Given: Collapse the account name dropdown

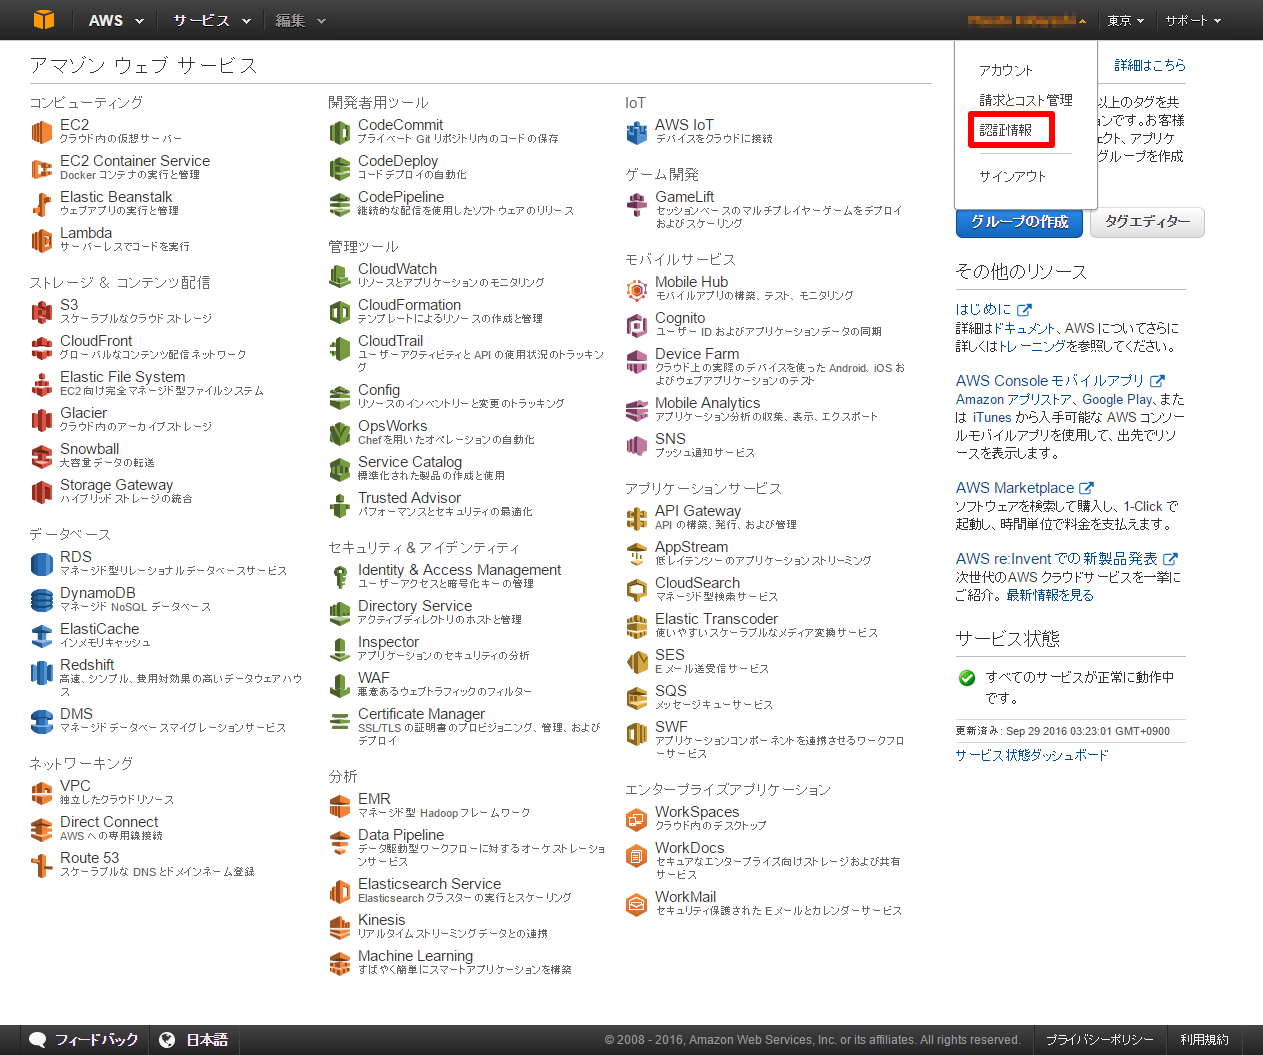Looking at the screenshot, I should [x=1026, y=20].
